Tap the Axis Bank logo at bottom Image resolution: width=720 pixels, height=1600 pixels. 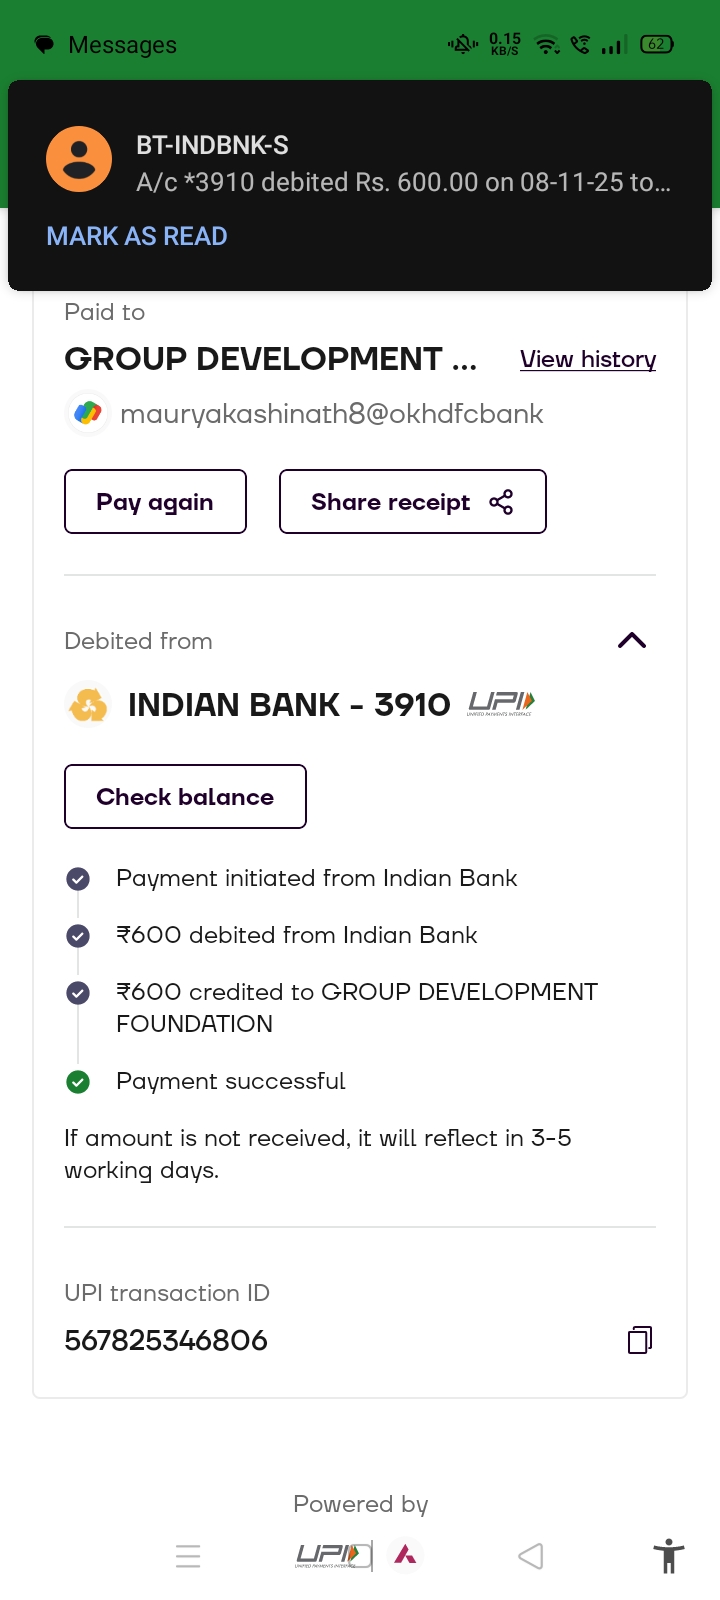405,1554
